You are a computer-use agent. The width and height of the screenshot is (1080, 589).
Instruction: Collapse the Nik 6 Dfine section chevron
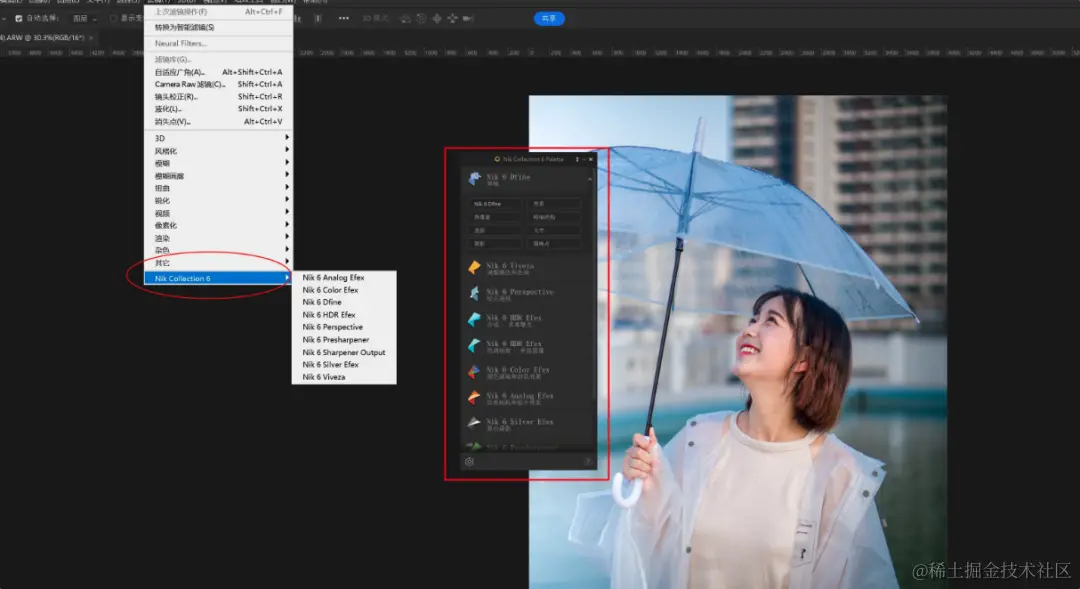(589, 179)
